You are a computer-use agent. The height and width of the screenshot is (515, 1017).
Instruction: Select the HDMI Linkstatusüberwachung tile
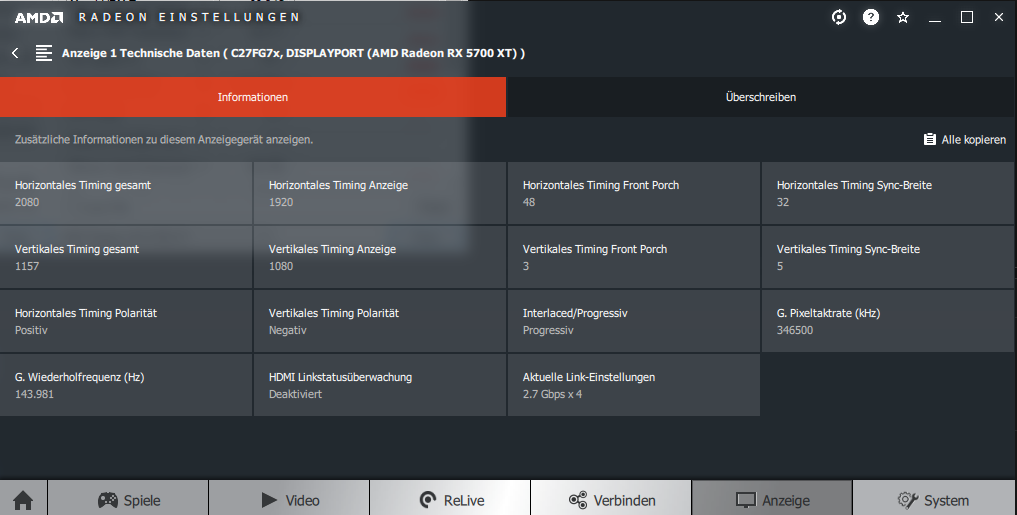[379, 385]
